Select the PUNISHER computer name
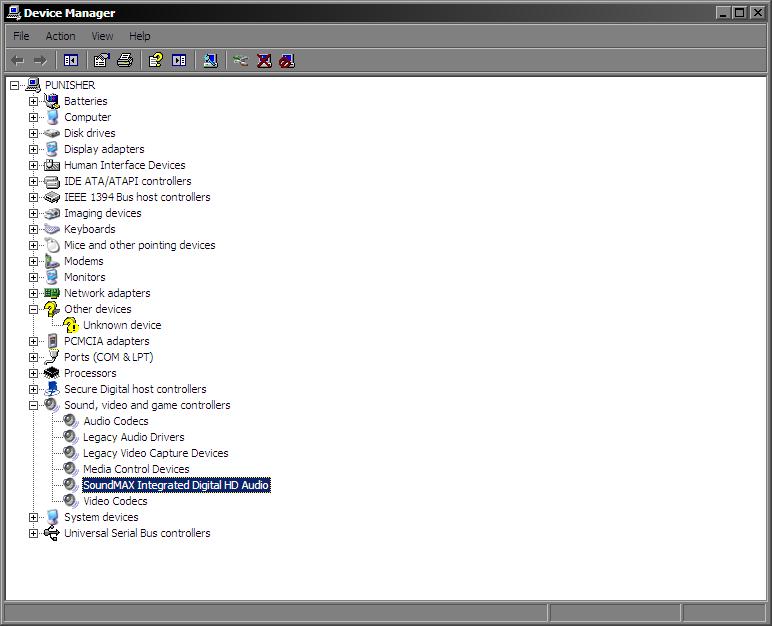772x626 pixels. 70,85
